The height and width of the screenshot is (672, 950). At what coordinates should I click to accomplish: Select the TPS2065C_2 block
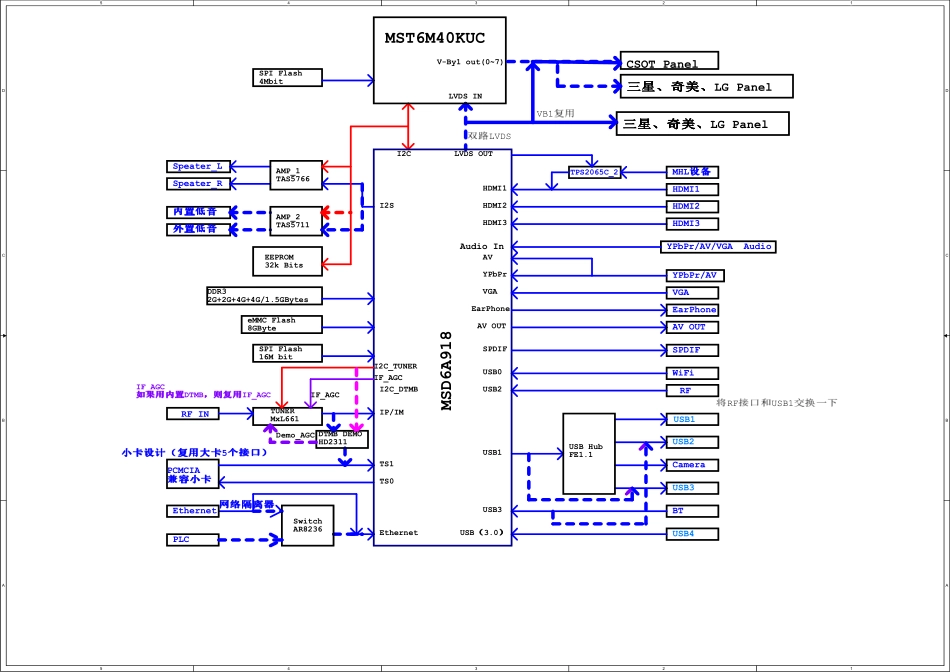tap(594, 172)
